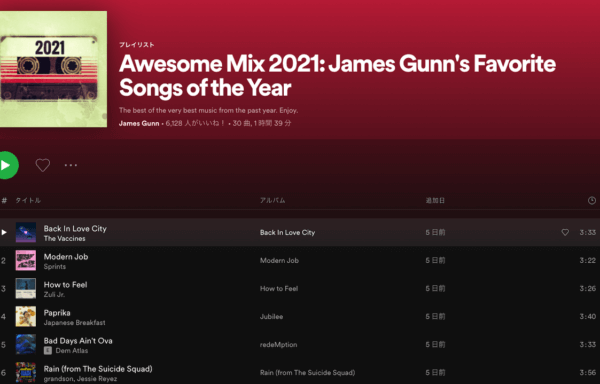Sort by the タイトル column header
Image resolution: width=600 pixels, height=384 pixels.
pyautogui.click(x=28, y=200)
